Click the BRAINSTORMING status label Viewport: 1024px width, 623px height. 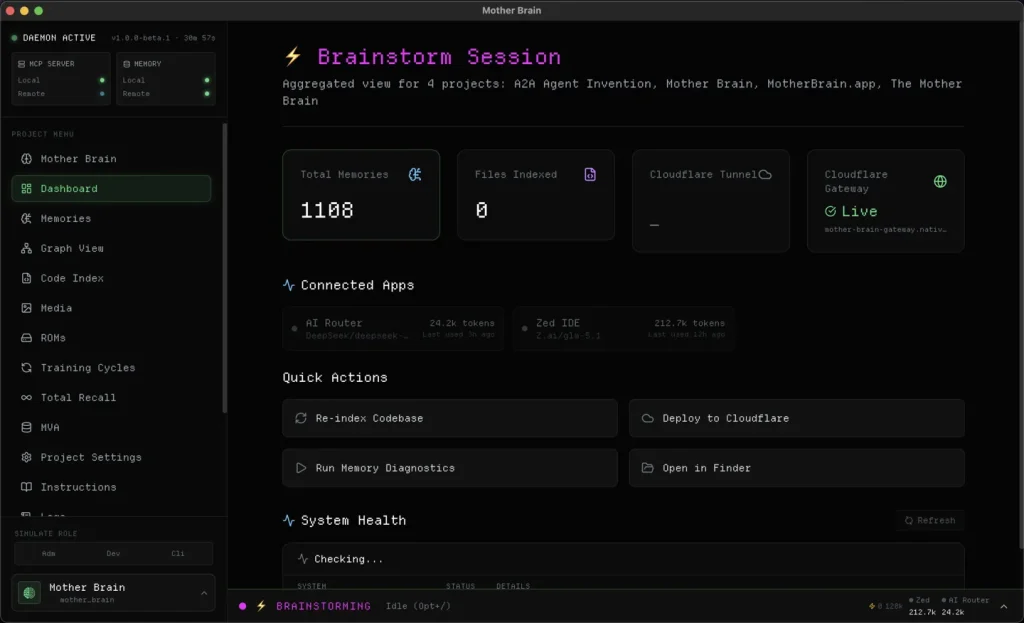(x=323, y=606)
